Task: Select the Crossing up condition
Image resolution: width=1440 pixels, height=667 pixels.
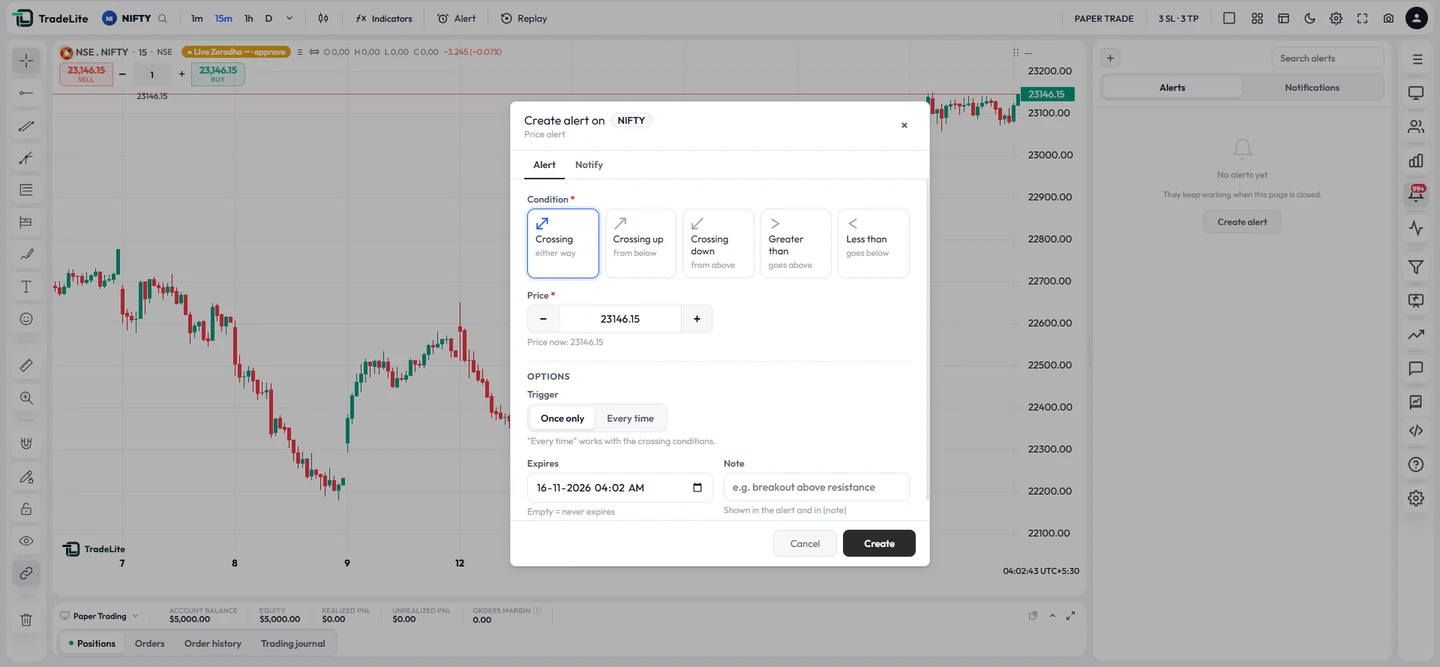Action: click(641, 243)
